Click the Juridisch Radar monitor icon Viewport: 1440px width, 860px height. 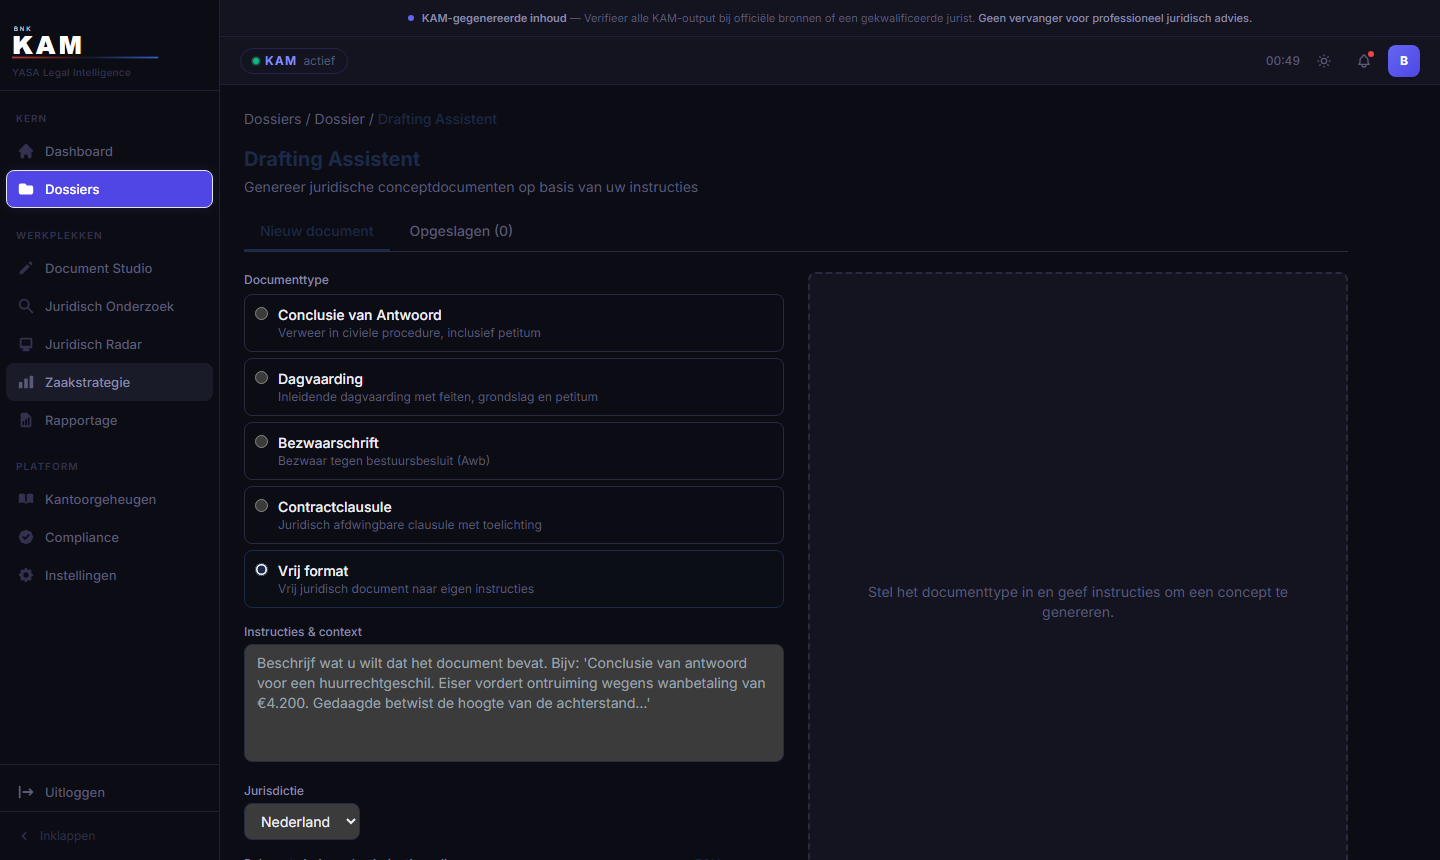click(26, 344)
